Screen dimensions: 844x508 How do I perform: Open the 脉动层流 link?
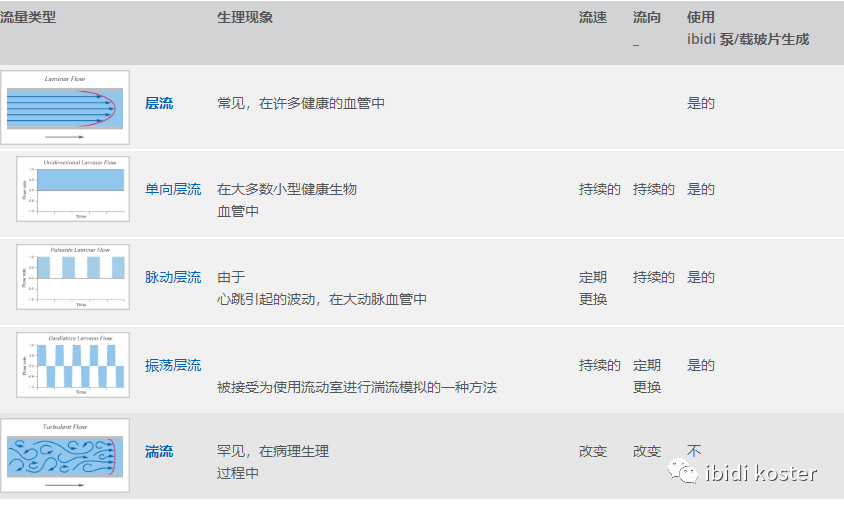[x=173, y=277]
